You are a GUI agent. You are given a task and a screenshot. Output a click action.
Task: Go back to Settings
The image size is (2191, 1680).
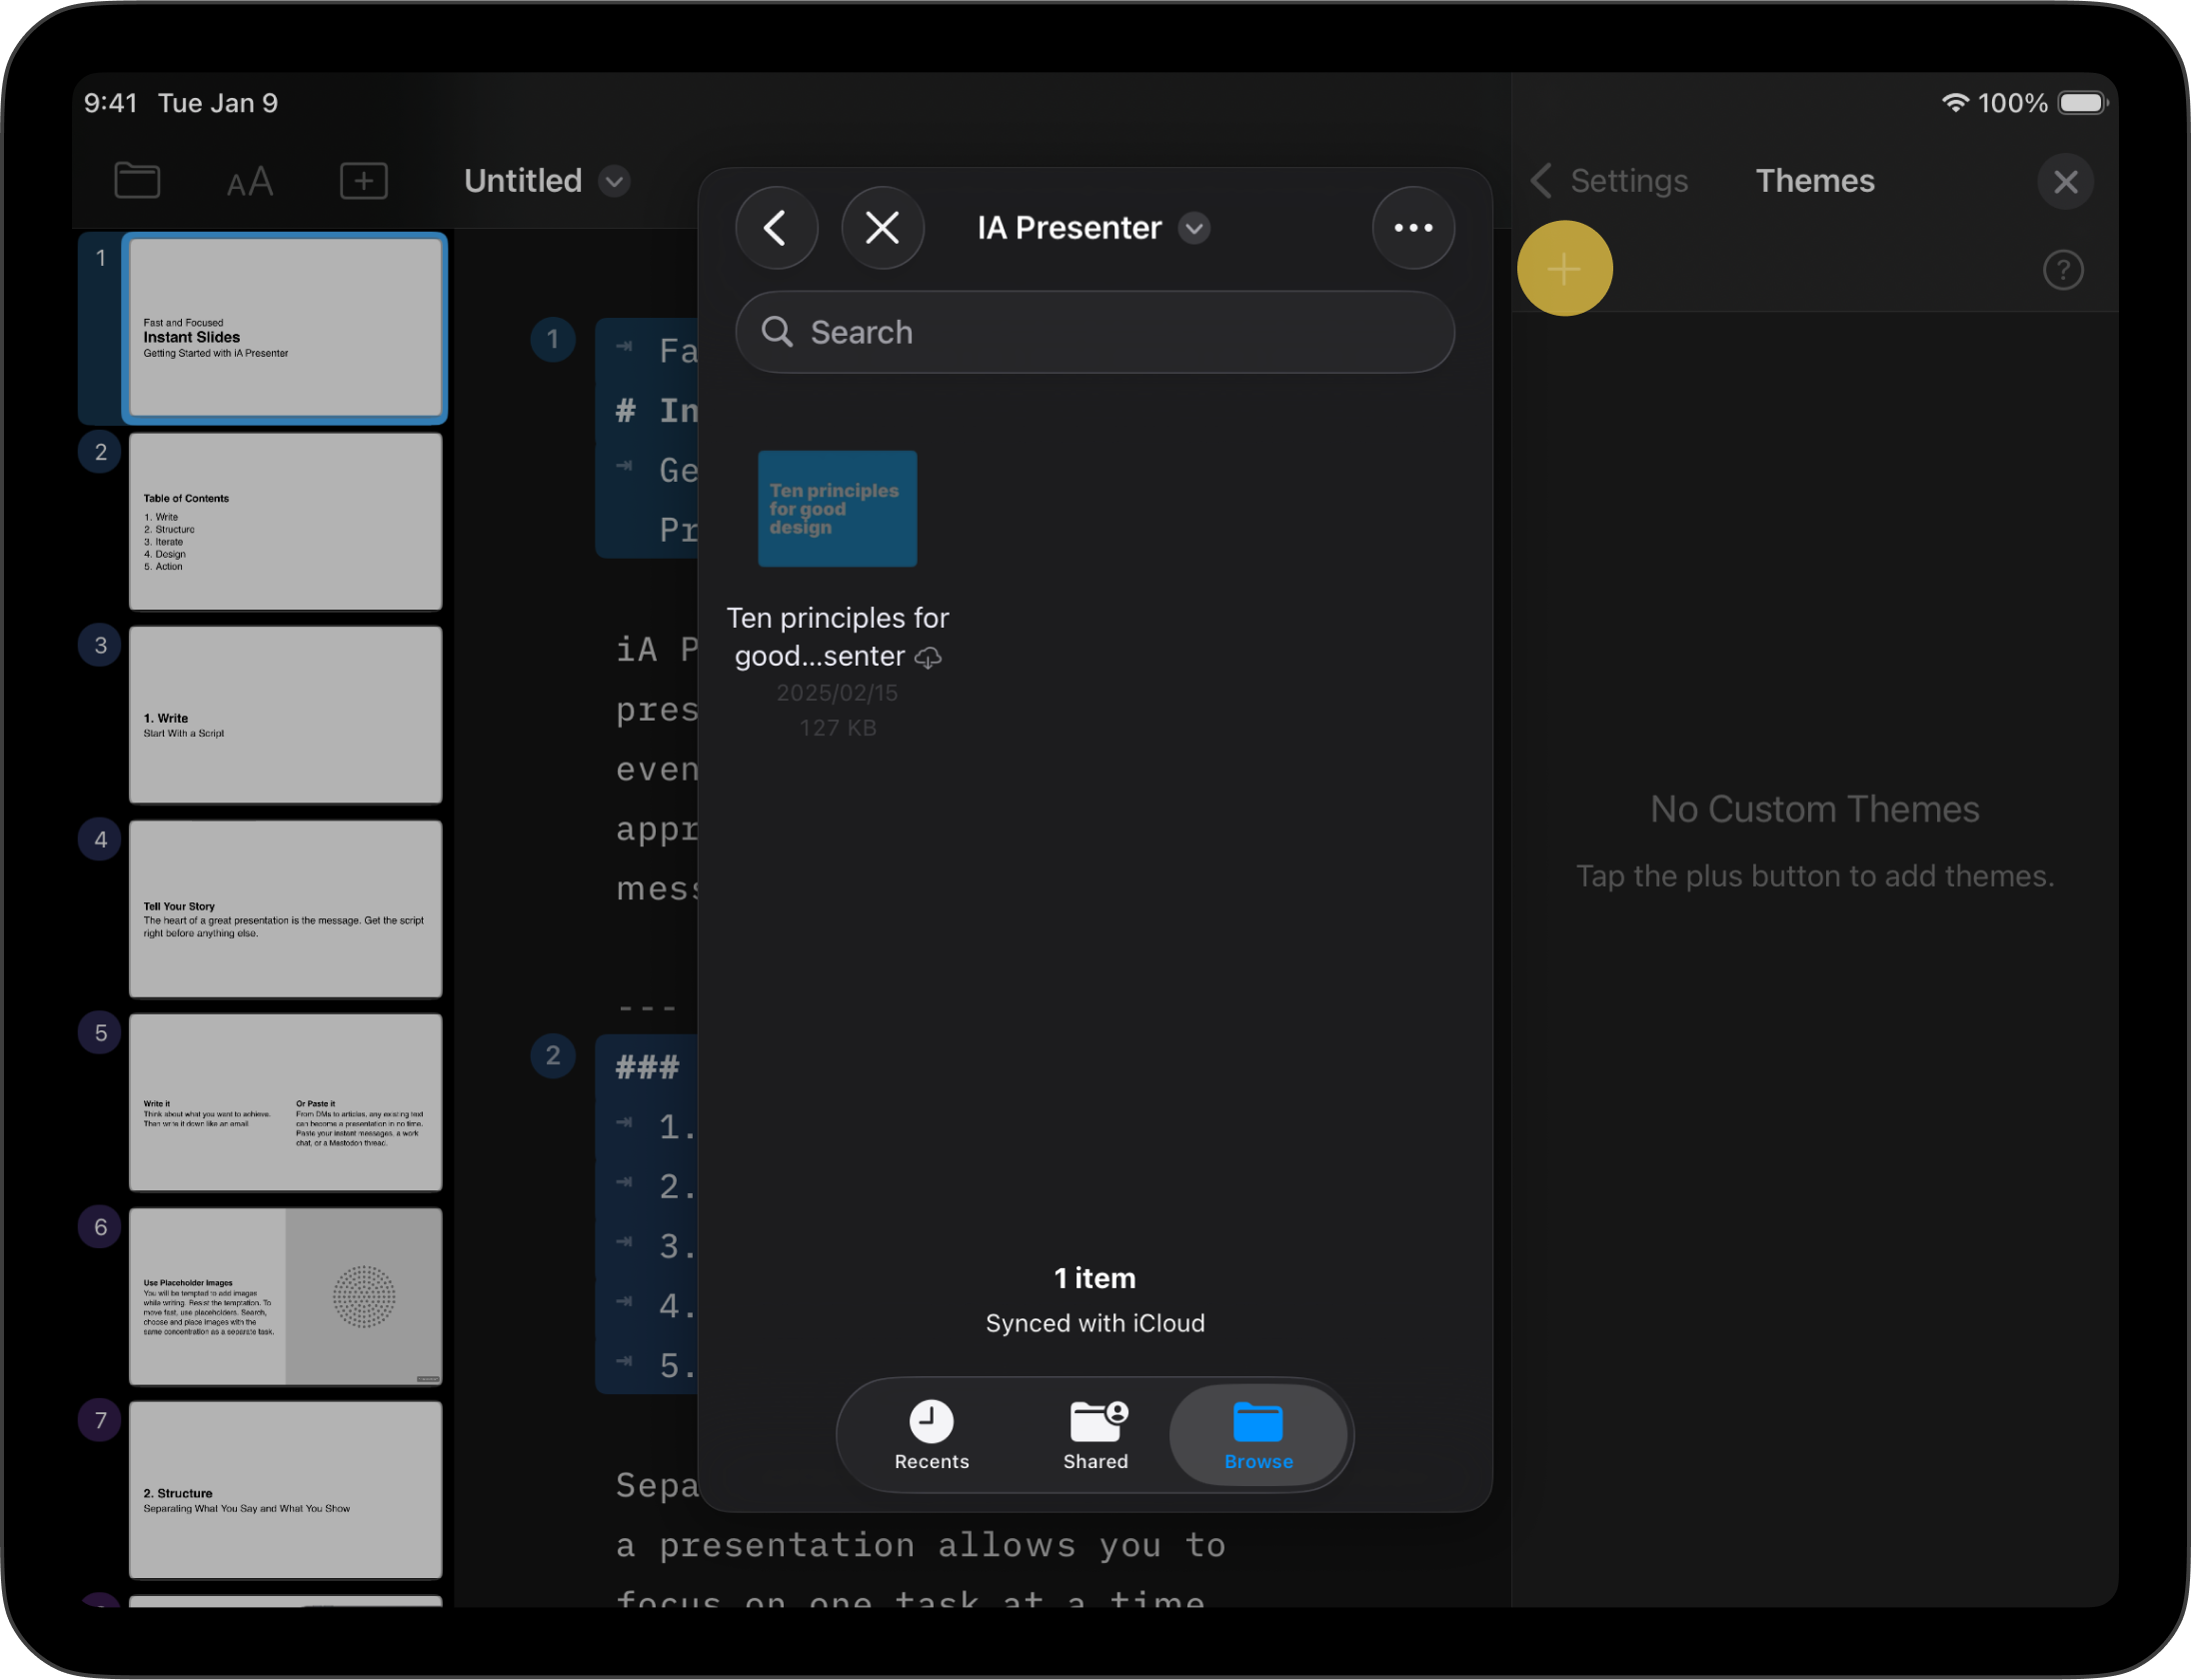(x=1610, y=181)
